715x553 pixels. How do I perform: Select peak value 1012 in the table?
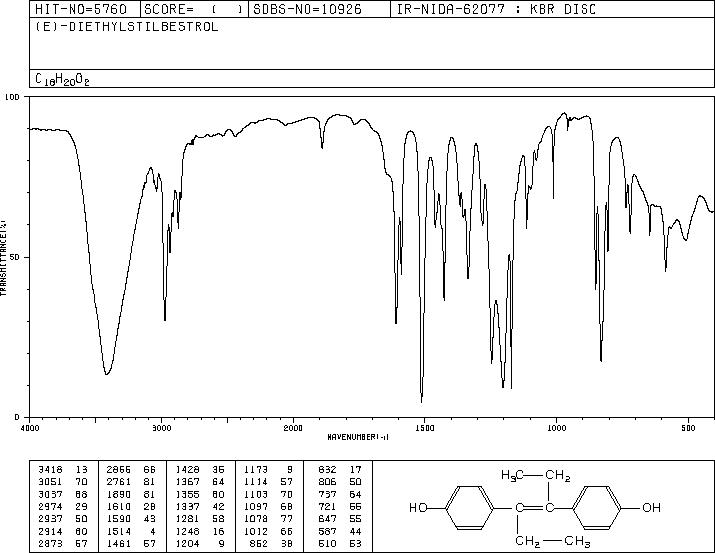256,532
